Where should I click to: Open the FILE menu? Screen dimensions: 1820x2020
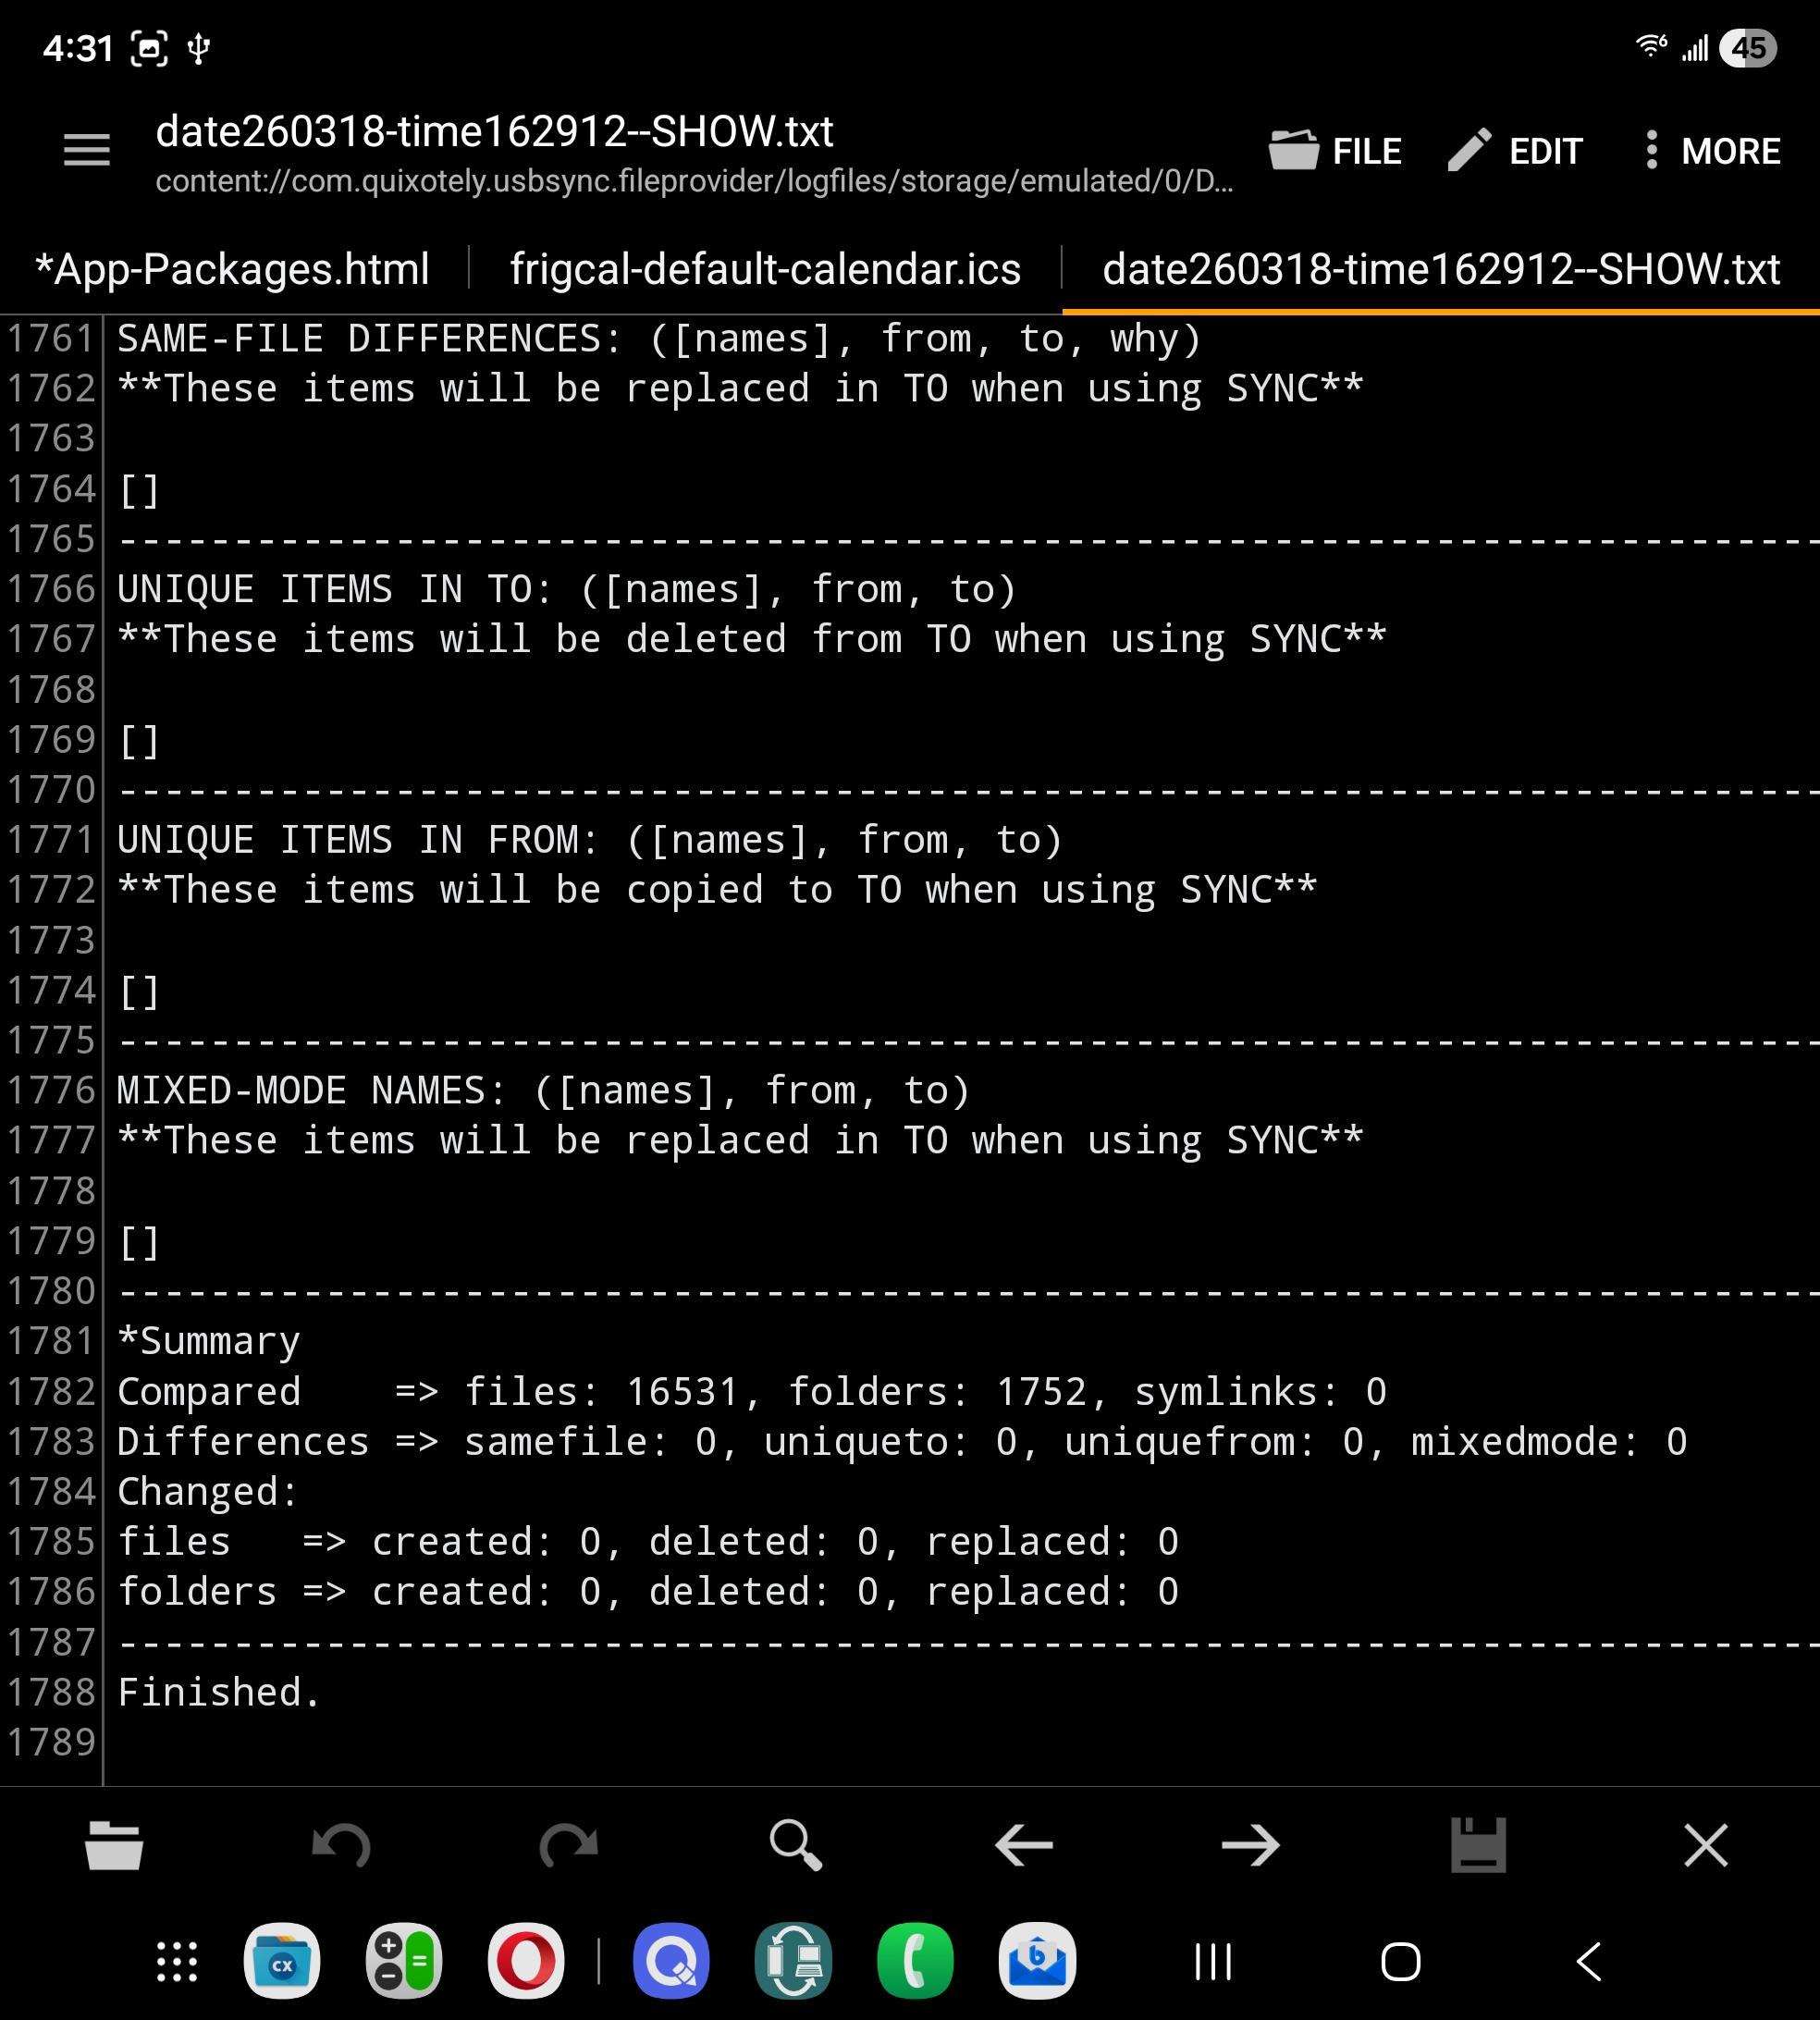[x=1336, y=151]
